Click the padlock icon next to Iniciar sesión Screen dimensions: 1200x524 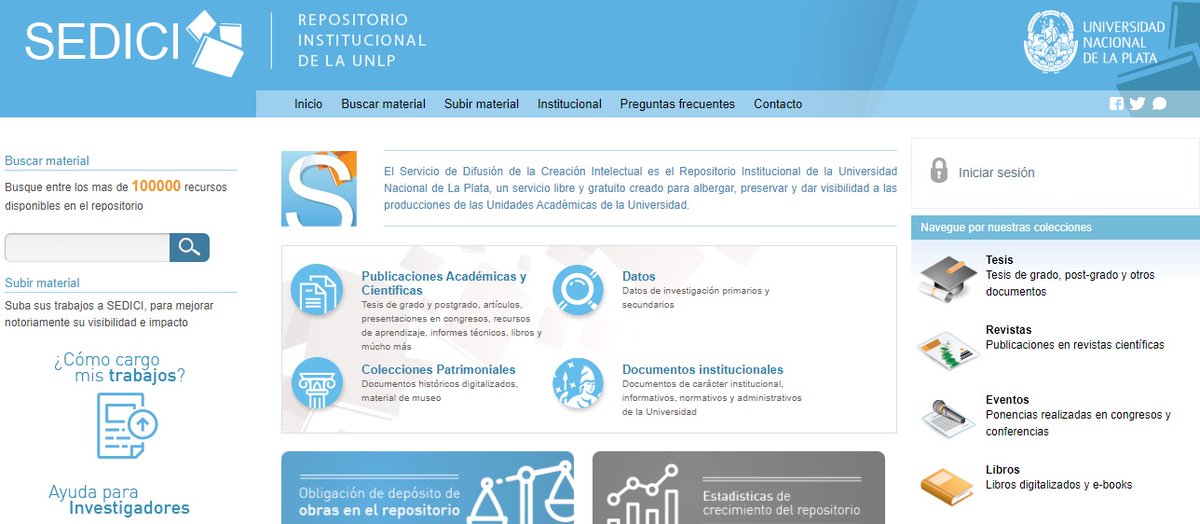tap(939, 170)
